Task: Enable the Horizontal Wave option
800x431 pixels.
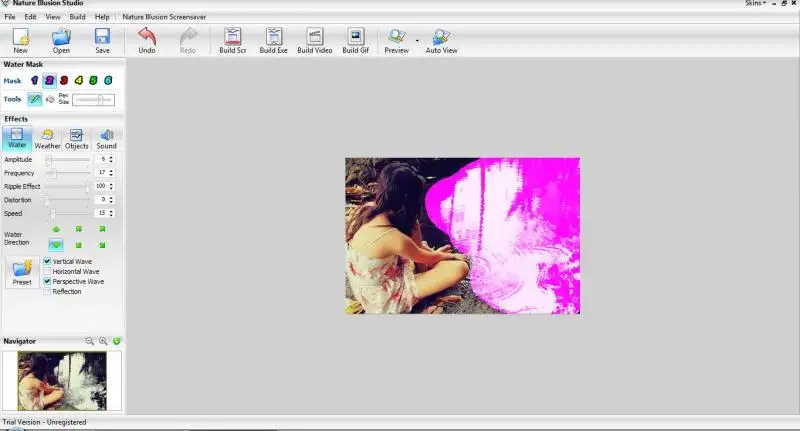Action: (x=47, y=271)
